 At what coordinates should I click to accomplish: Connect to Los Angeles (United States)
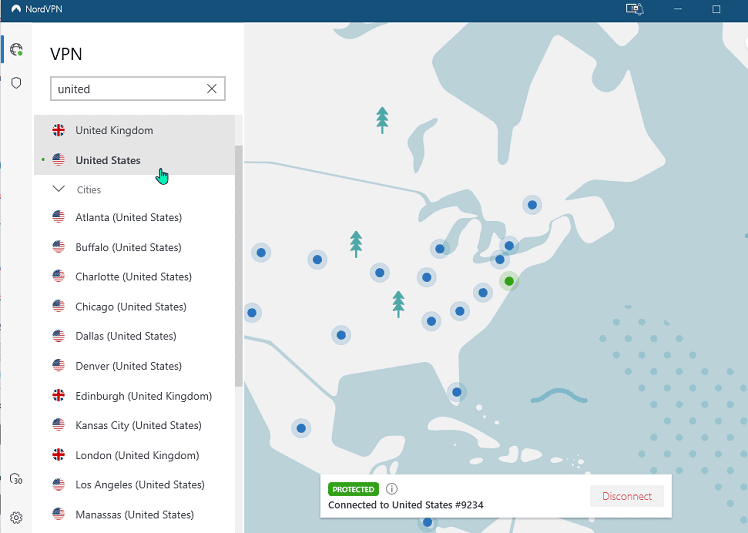pyautogui.click(x=135, y=485)
